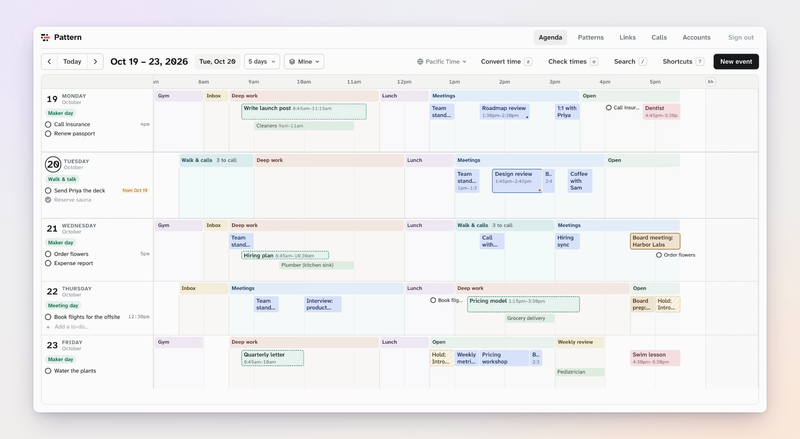Go to next week with right arrow

coord(95,61)
